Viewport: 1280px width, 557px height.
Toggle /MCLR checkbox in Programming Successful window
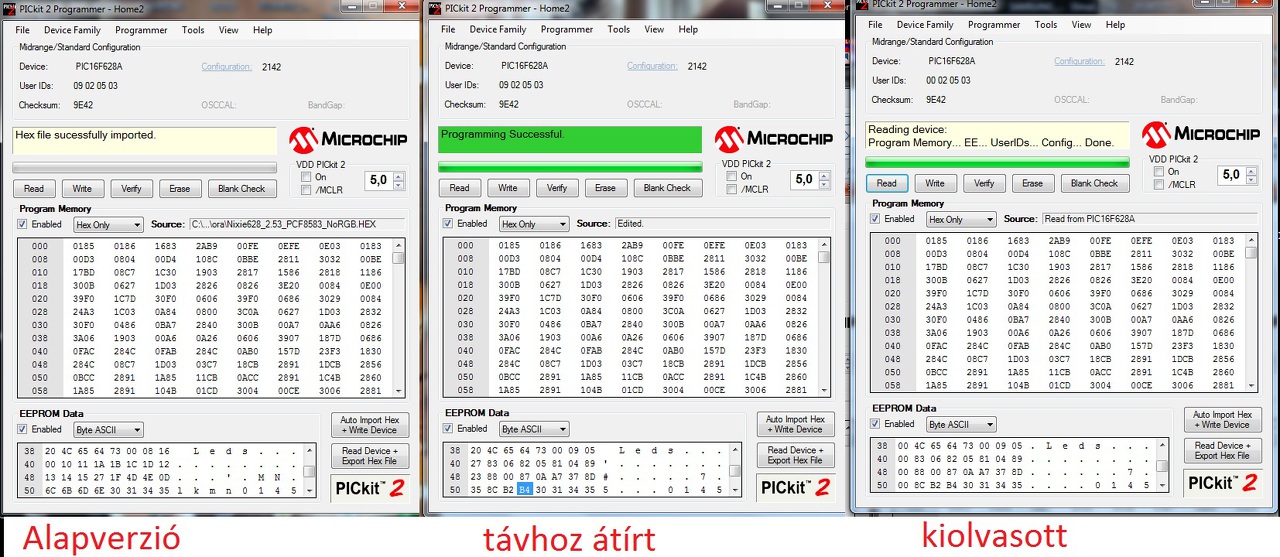point(732,189)
